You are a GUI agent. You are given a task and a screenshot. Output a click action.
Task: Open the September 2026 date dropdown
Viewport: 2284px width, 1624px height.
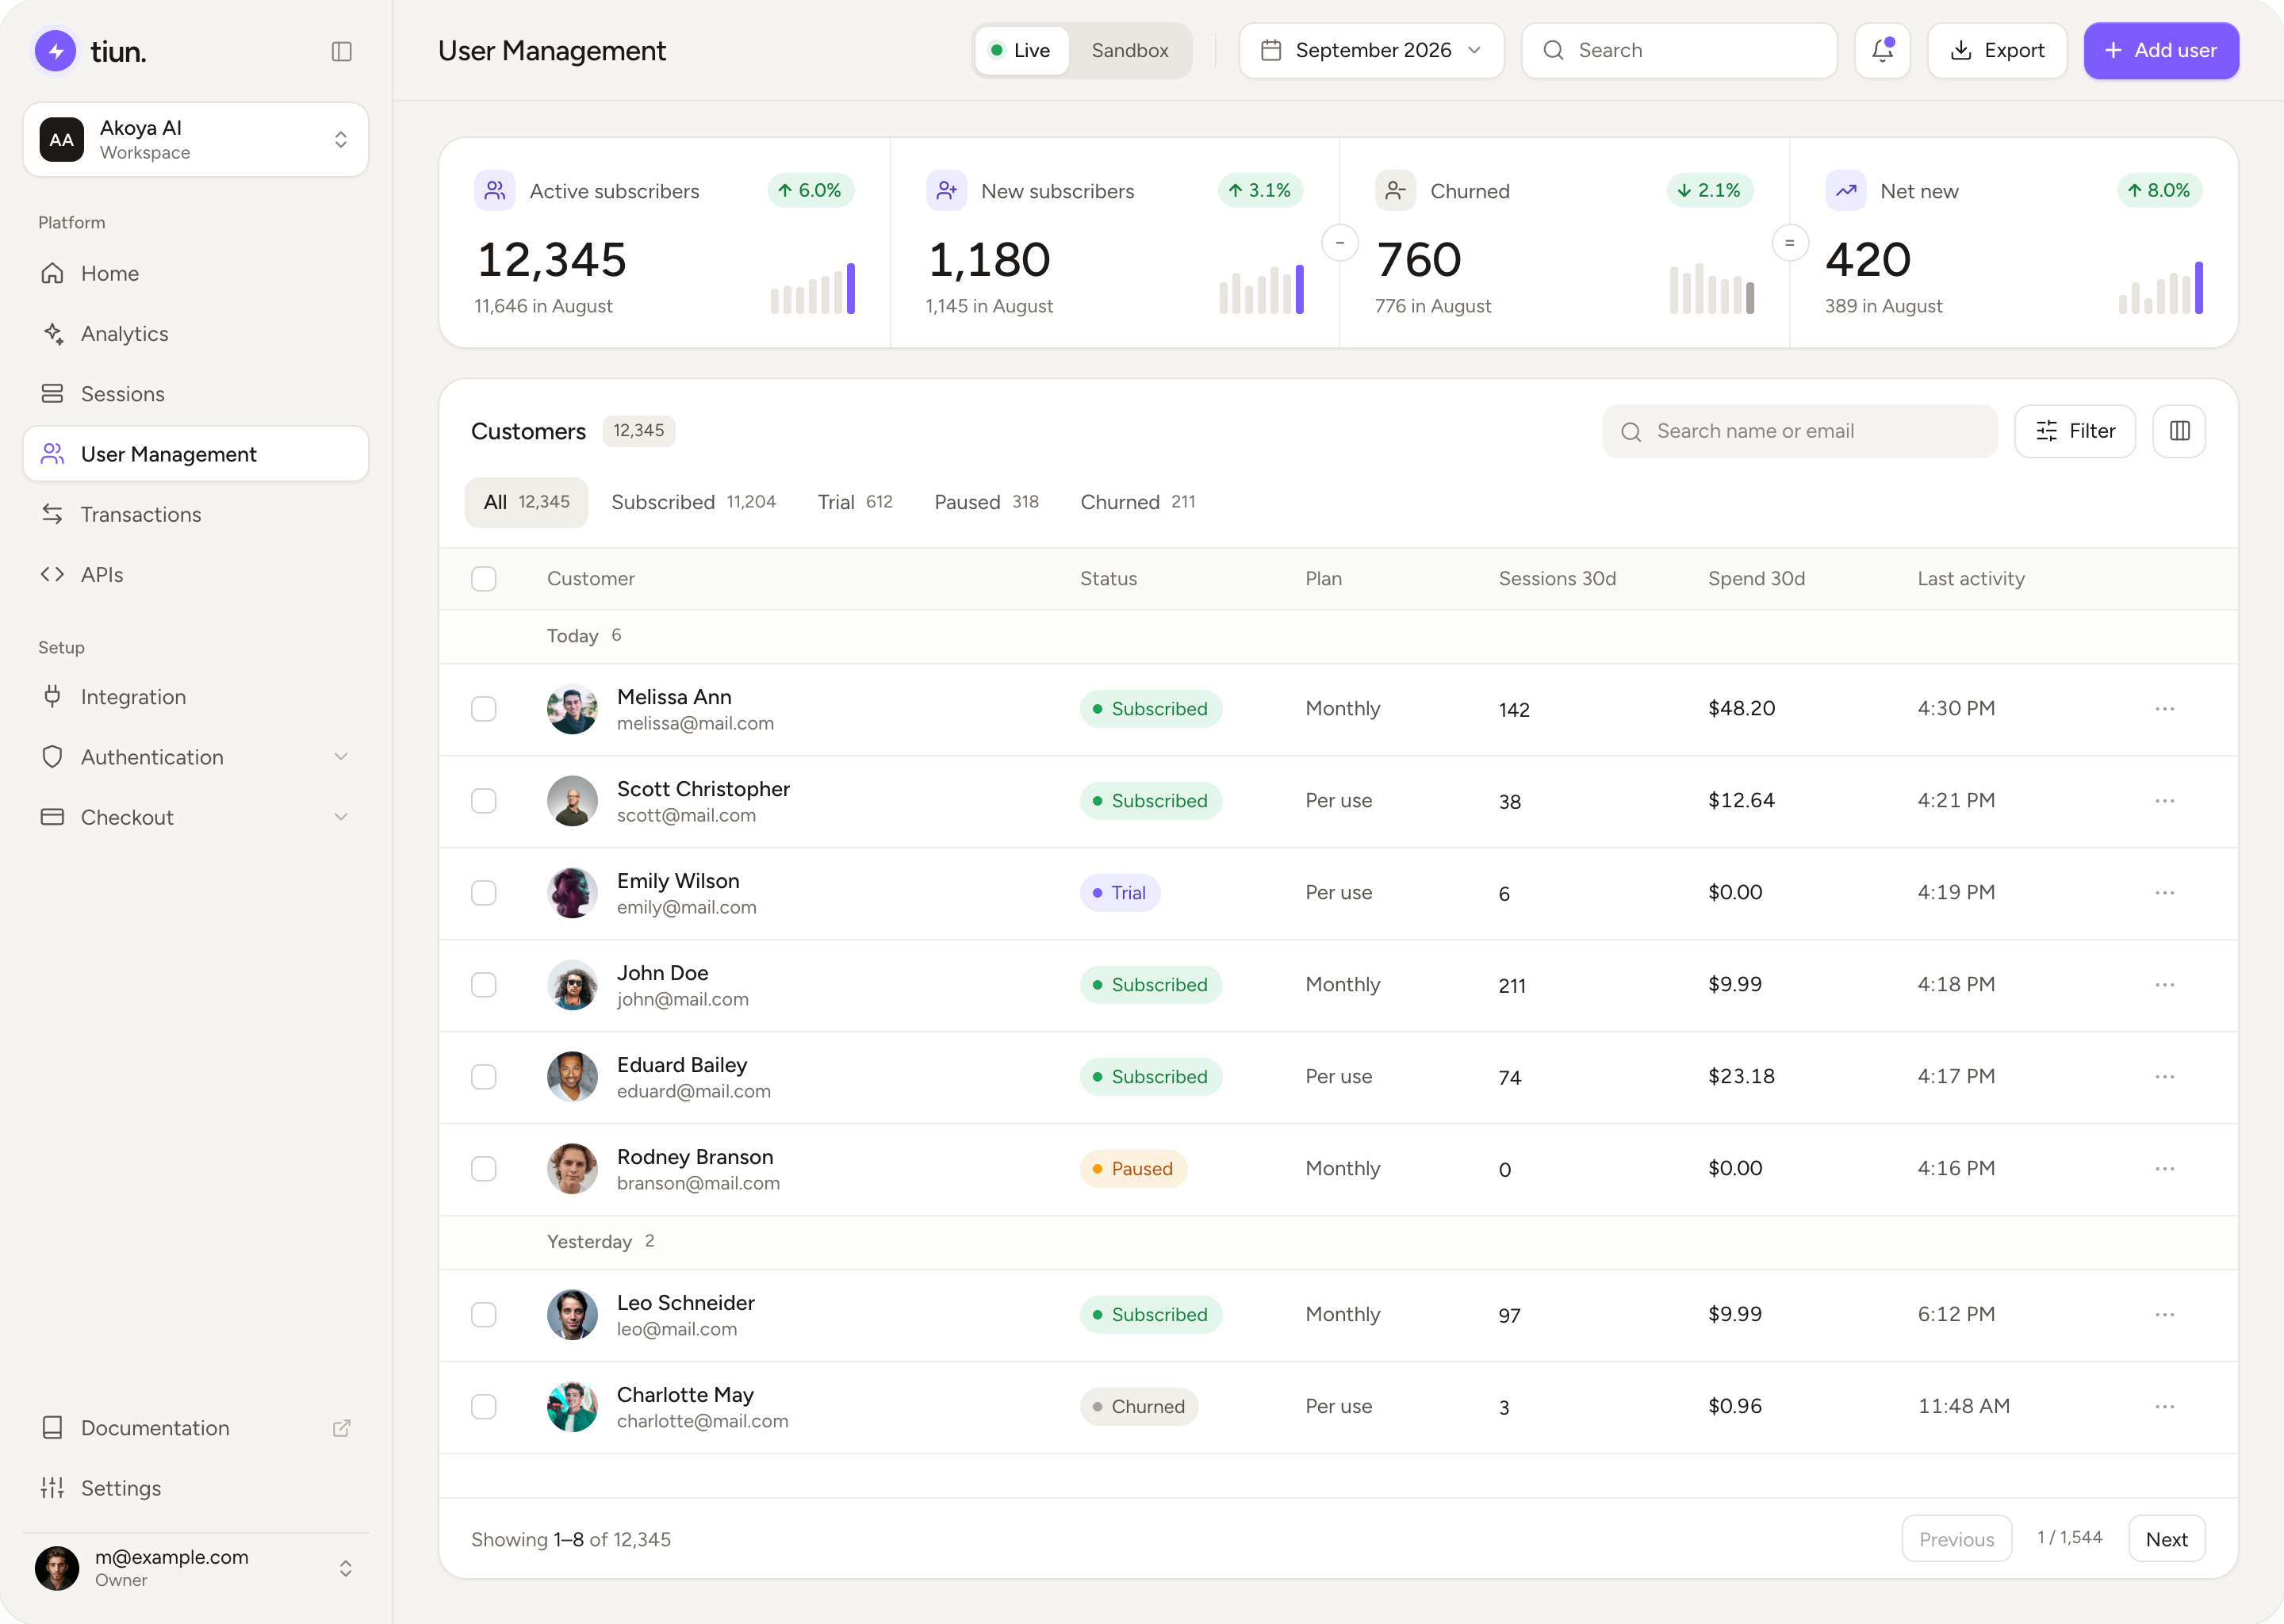point(1371,50)
